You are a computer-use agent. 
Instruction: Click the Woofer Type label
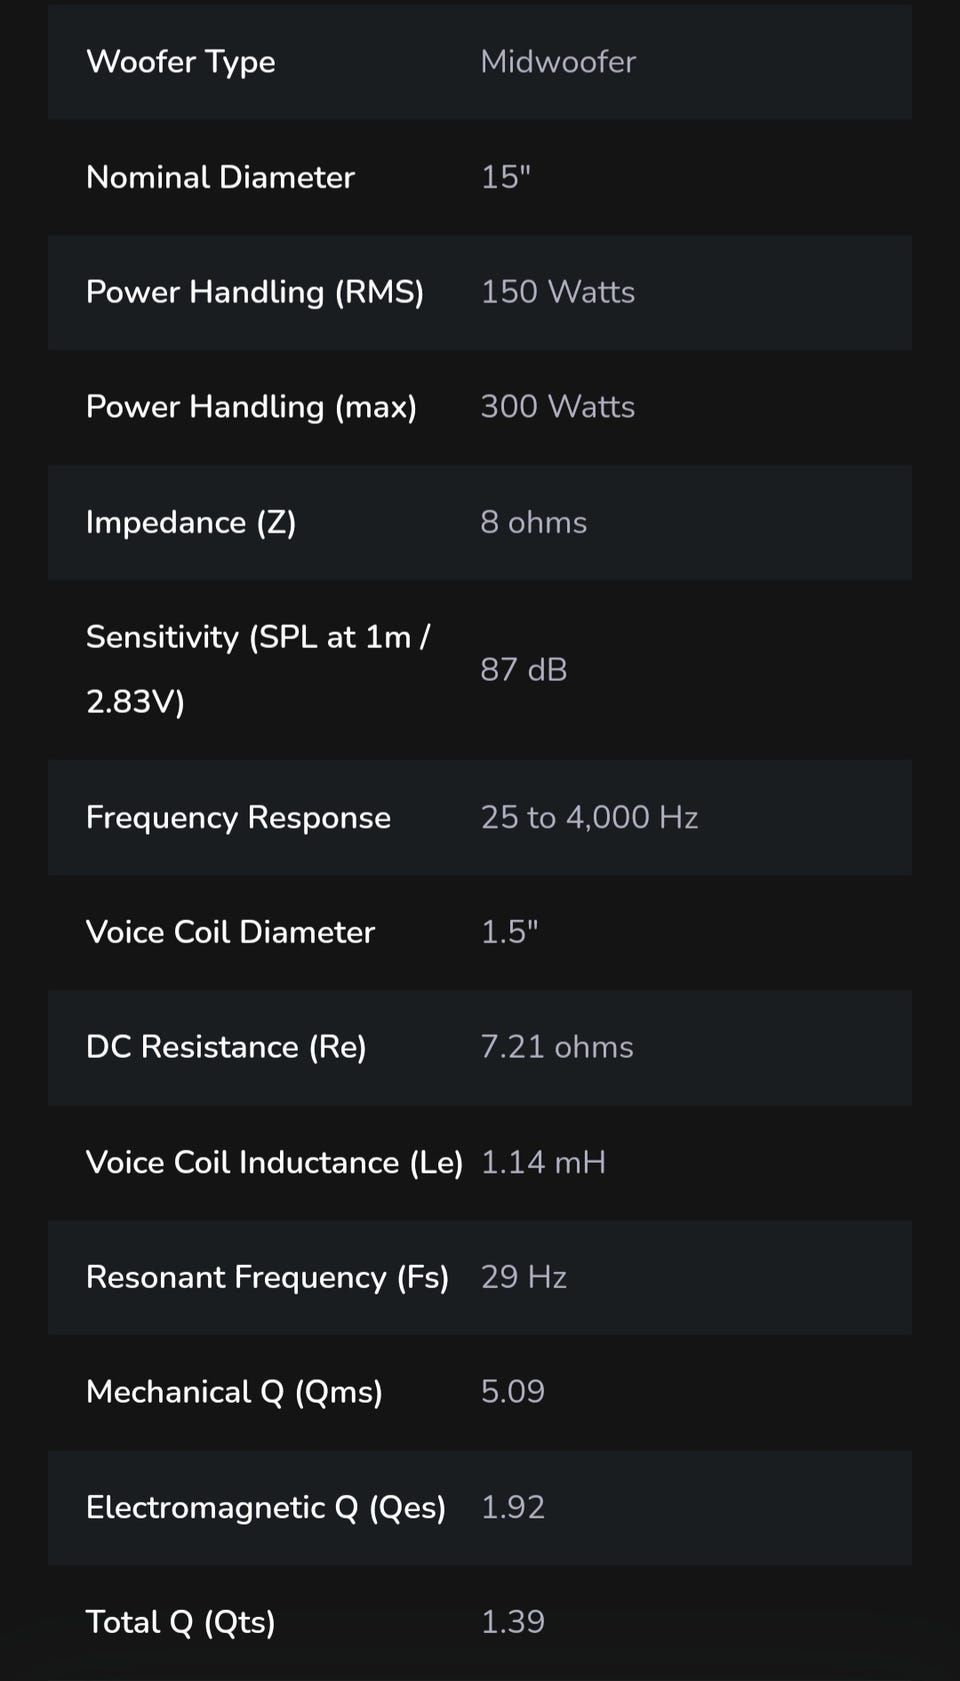pyautogui.click(x=180, y=62)
